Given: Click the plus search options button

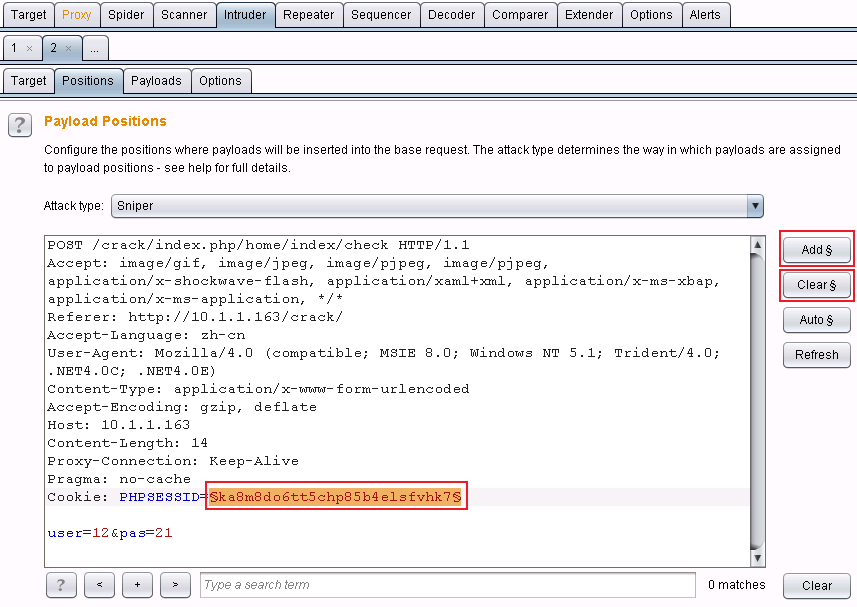Looking at the screenshot, I should [x=137, y=585].
